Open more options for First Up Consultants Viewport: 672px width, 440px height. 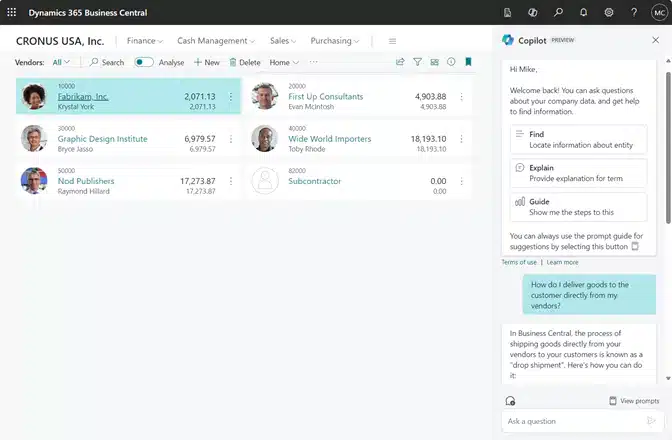pos(462,97)
